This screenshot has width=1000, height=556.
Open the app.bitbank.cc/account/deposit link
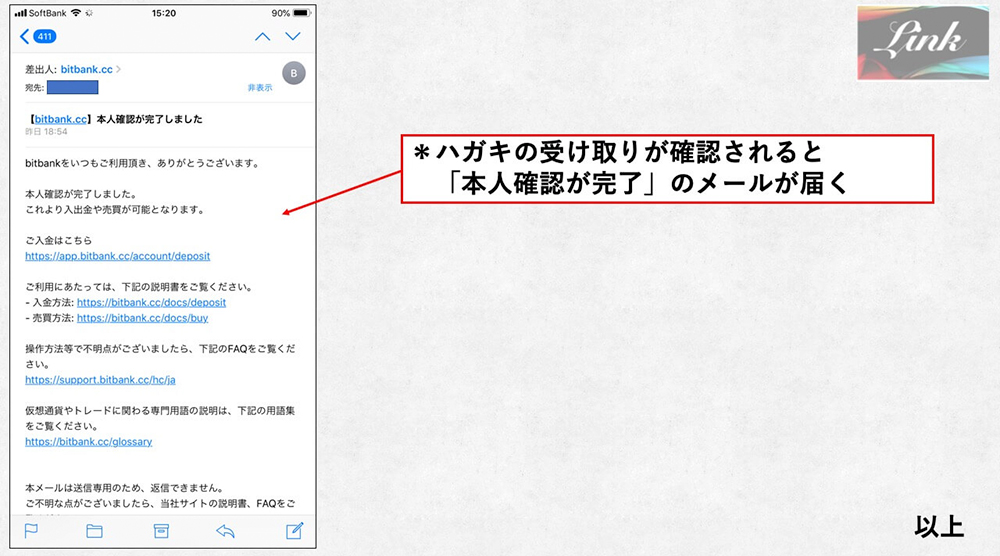(117, 256)
